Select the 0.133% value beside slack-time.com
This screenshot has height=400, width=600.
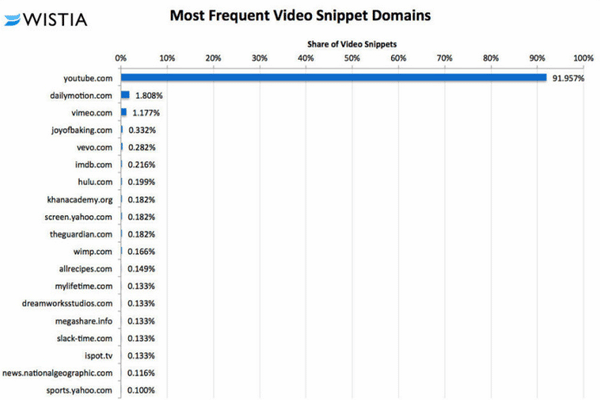tap(141, 338)
